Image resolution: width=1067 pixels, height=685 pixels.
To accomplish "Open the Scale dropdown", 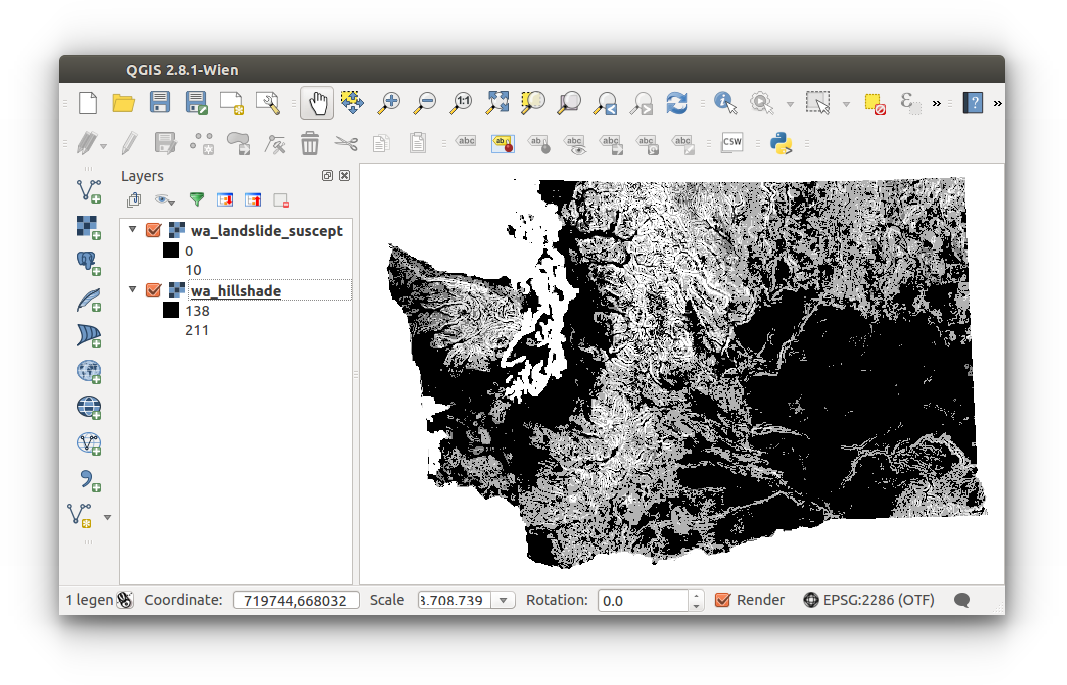I will [x=504, y=600].
